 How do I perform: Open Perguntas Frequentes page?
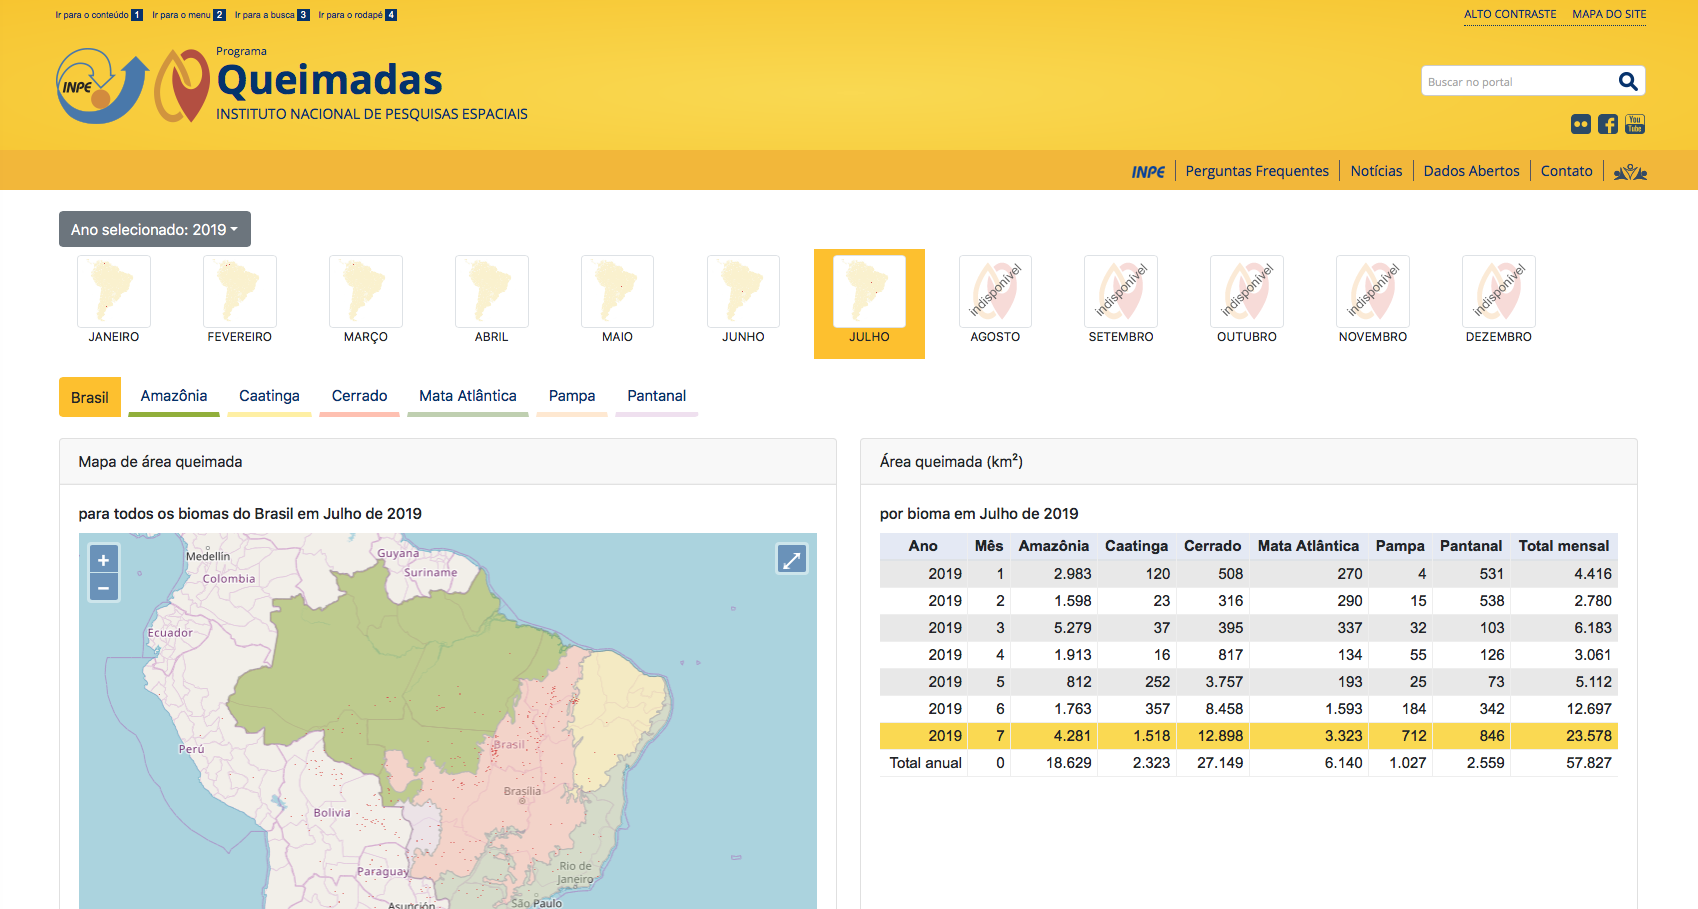(1257, 171)
